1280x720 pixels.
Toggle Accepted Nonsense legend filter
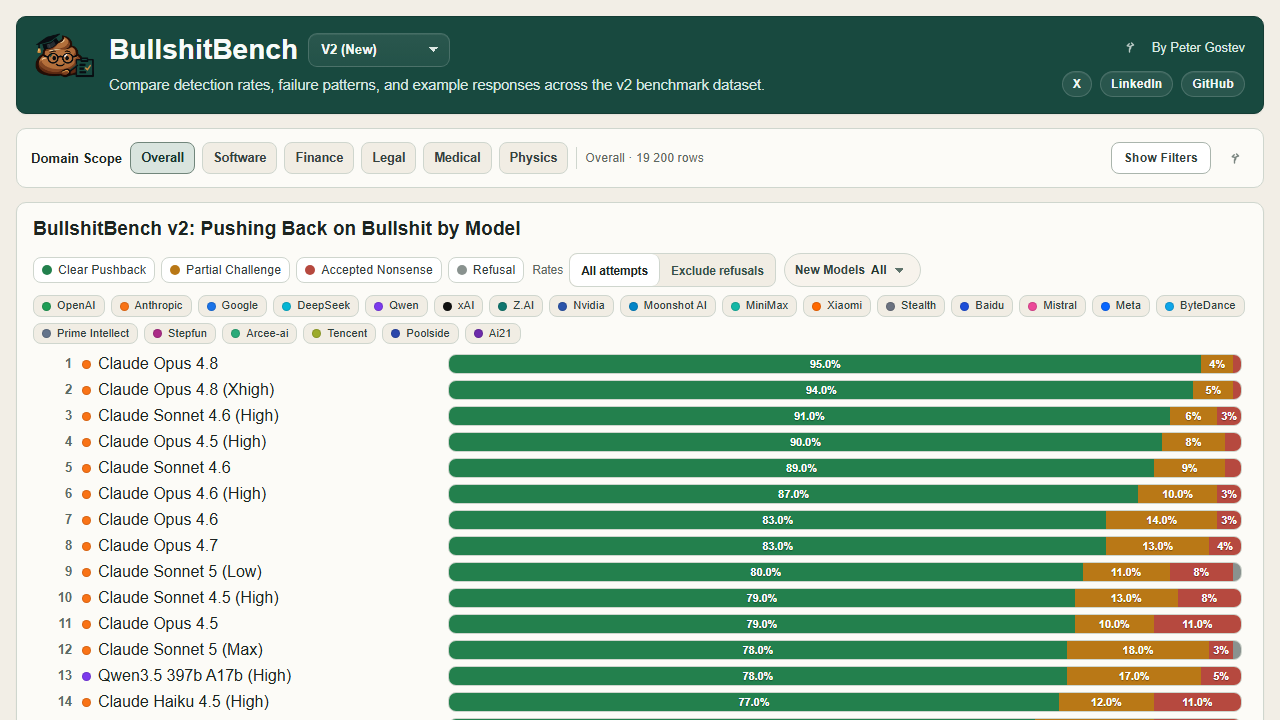pyautogui.click(x=369, y=270)
